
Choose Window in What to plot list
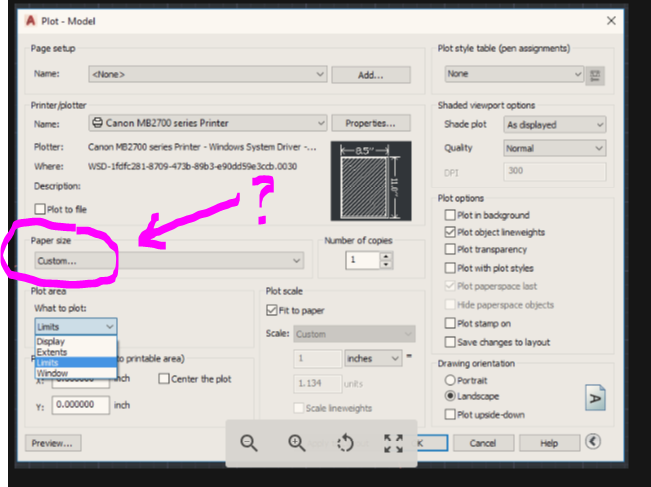(76, 373)
